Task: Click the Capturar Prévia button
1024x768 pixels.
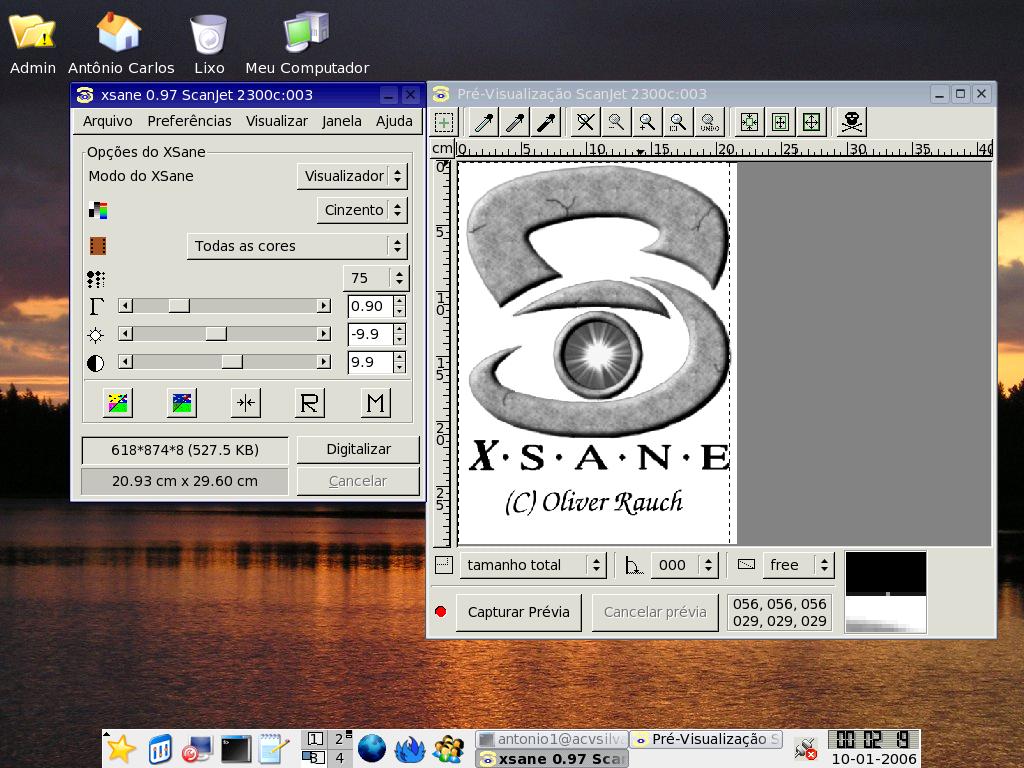Action: pyautogui.click(x=519, y=612)
